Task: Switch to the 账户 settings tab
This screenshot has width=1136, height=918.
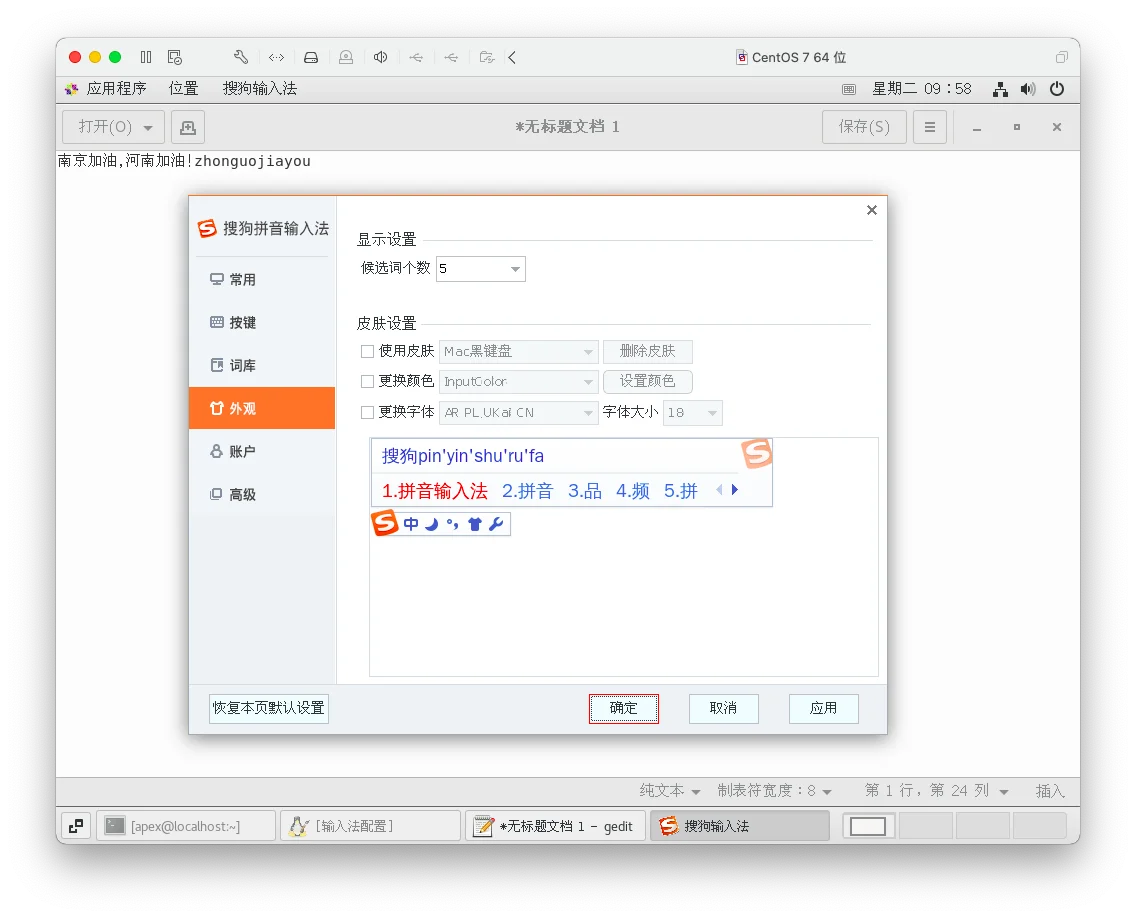Action: pos(262,451)
